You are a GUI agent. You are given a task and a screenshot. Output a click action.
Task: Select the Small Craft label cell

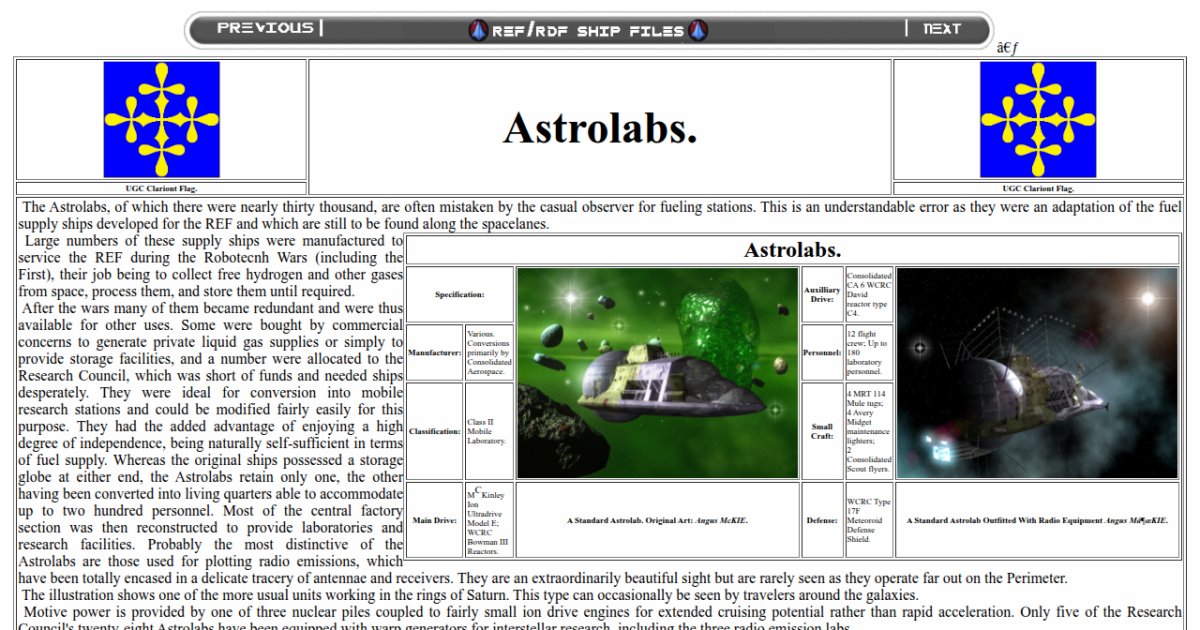click(x=822, y=431)
